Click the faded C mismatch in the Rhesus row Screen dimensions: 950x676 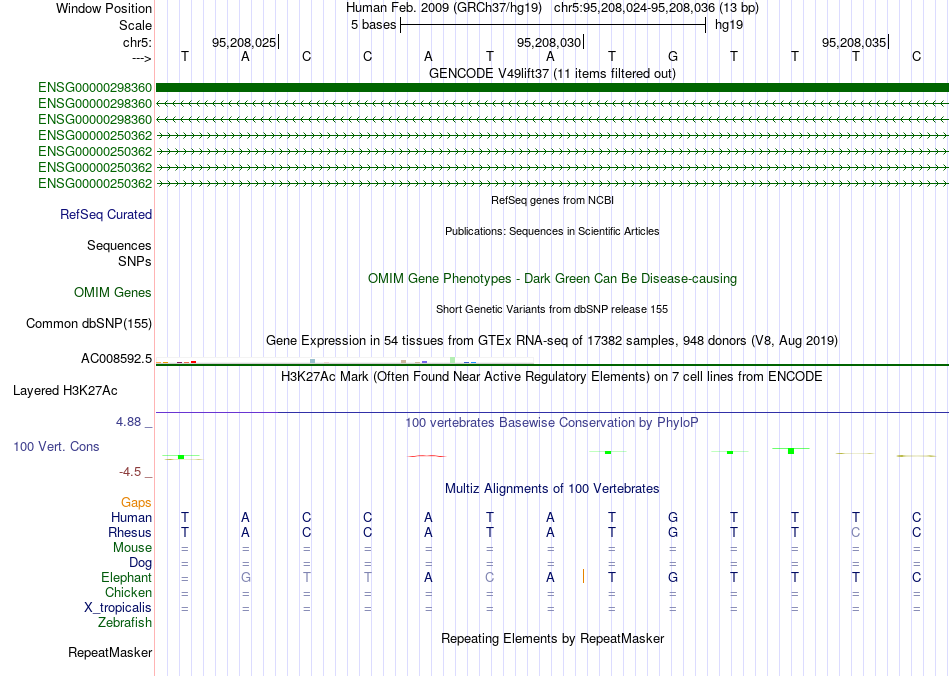(x=855, y=532)
